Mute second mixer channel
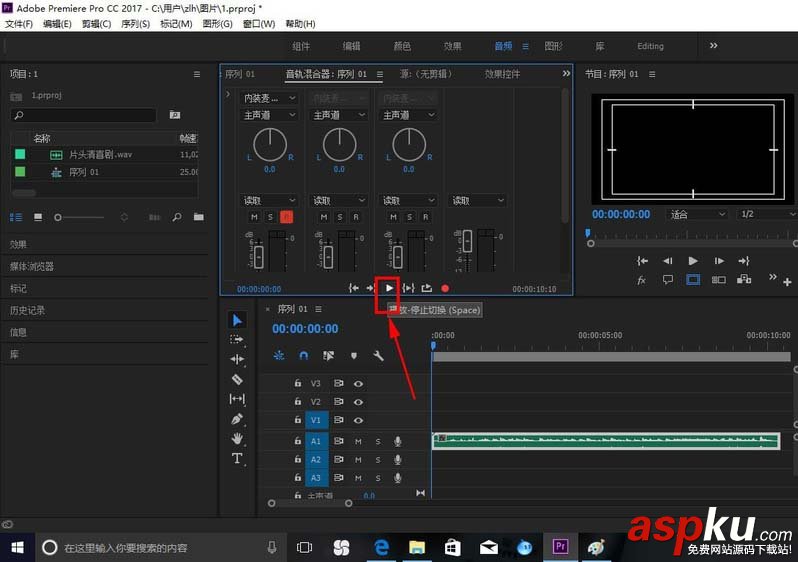 tap(324, 217)
